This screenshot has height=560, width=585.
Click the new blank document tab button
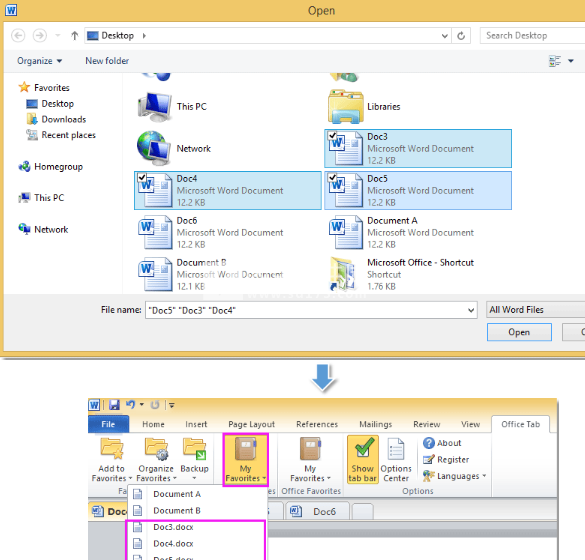pyautogui.click(x=362, y=511)
